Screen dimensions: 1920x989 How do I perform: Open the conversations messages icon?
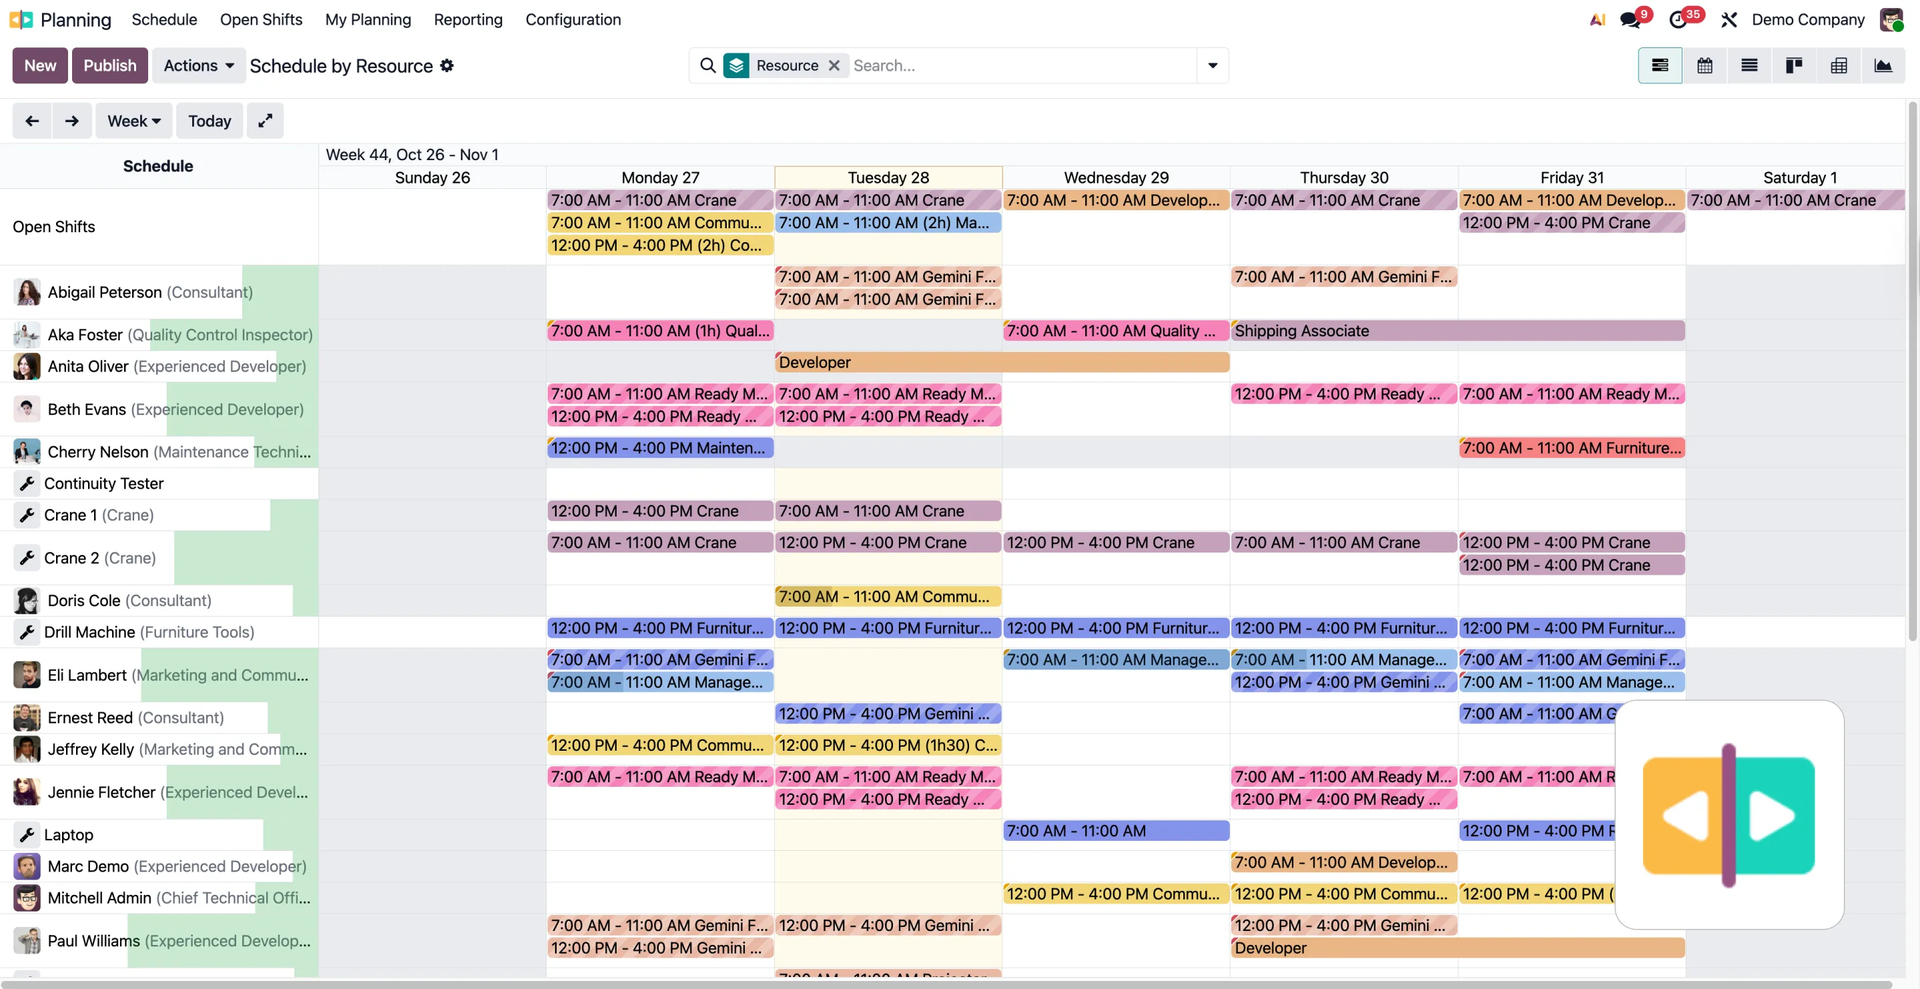[x=1631, y=20]
